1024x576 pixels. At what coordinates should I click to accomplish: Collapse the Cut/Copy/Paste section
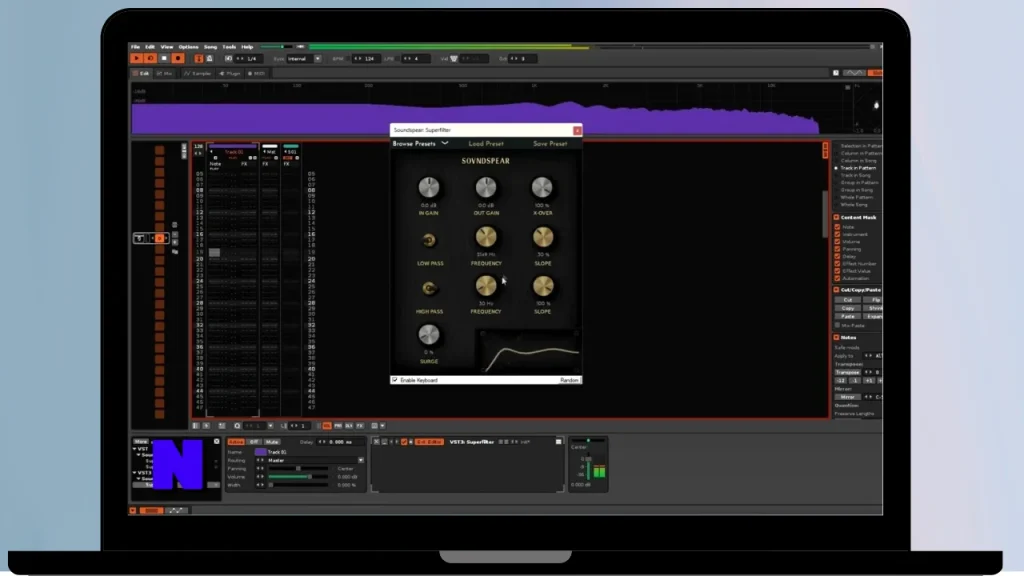[x=837, y=290]
